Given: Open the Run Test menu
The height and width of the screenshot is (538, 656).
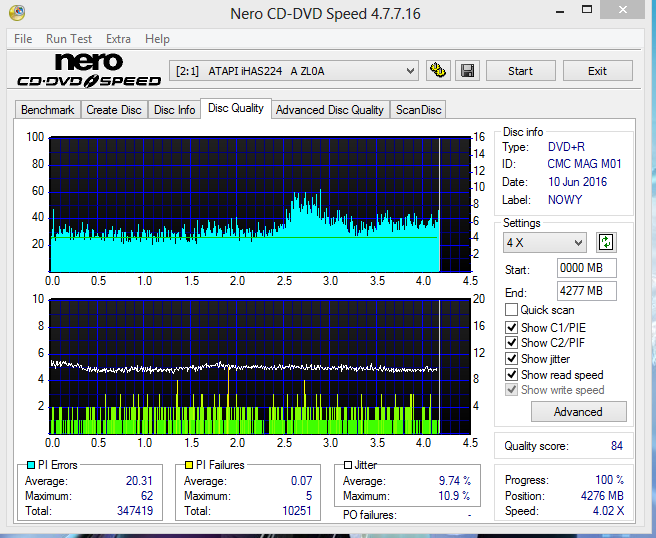Looking at the screenshot, I should [69, 39].
